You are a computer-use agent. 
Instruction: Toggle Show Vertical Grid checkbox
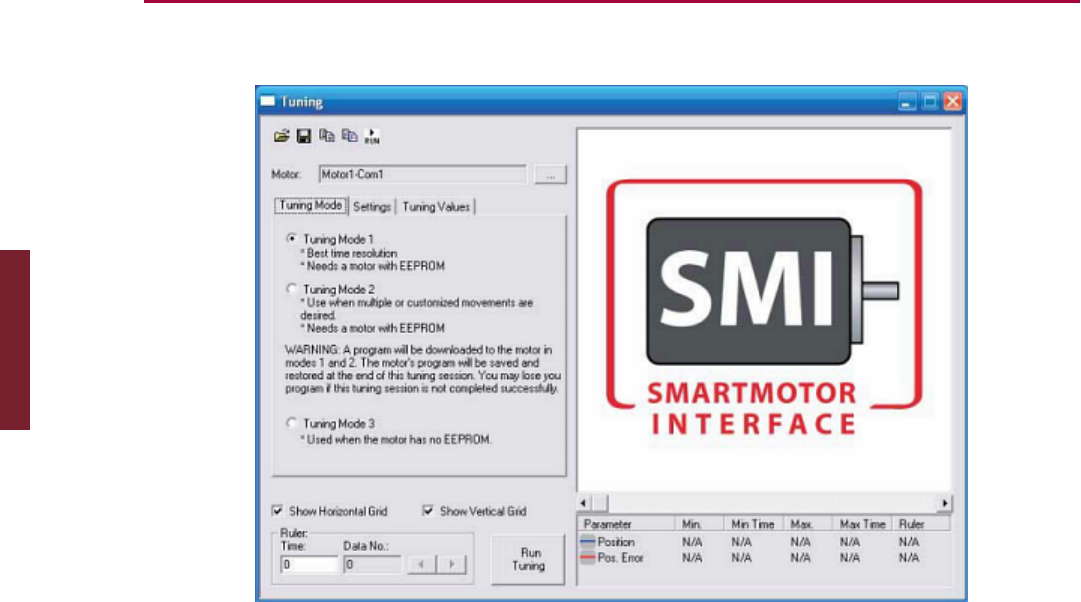(428, 511)
